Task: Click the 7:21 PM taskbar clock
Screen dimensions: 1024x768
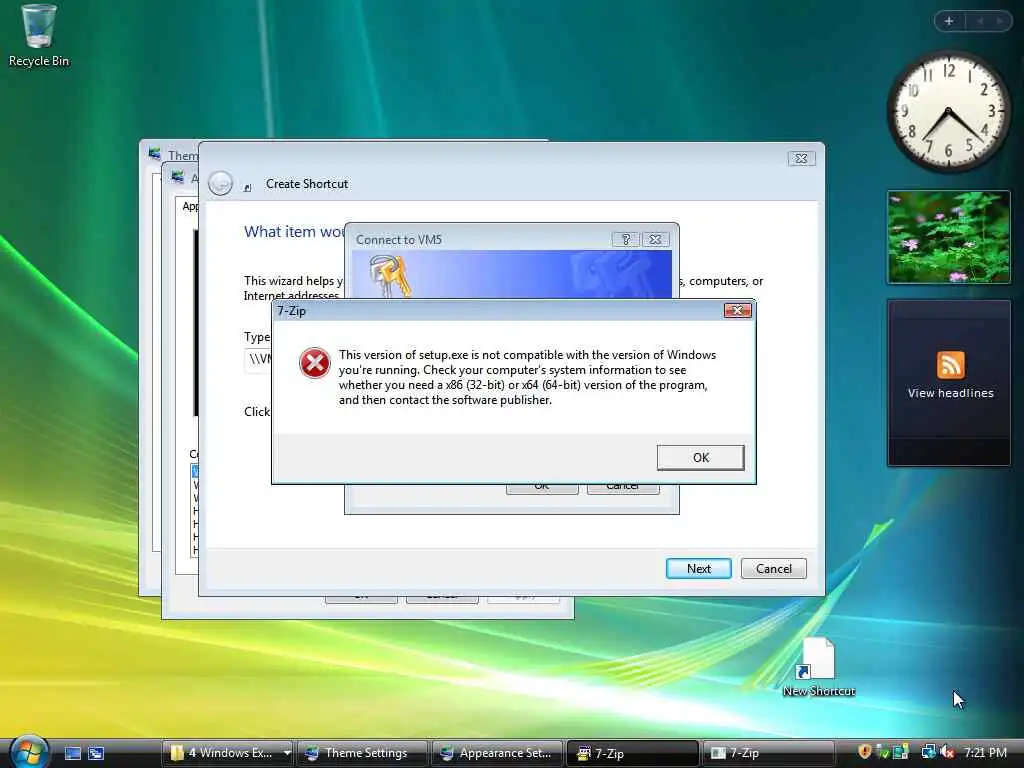Action: (x=985, y=753)
